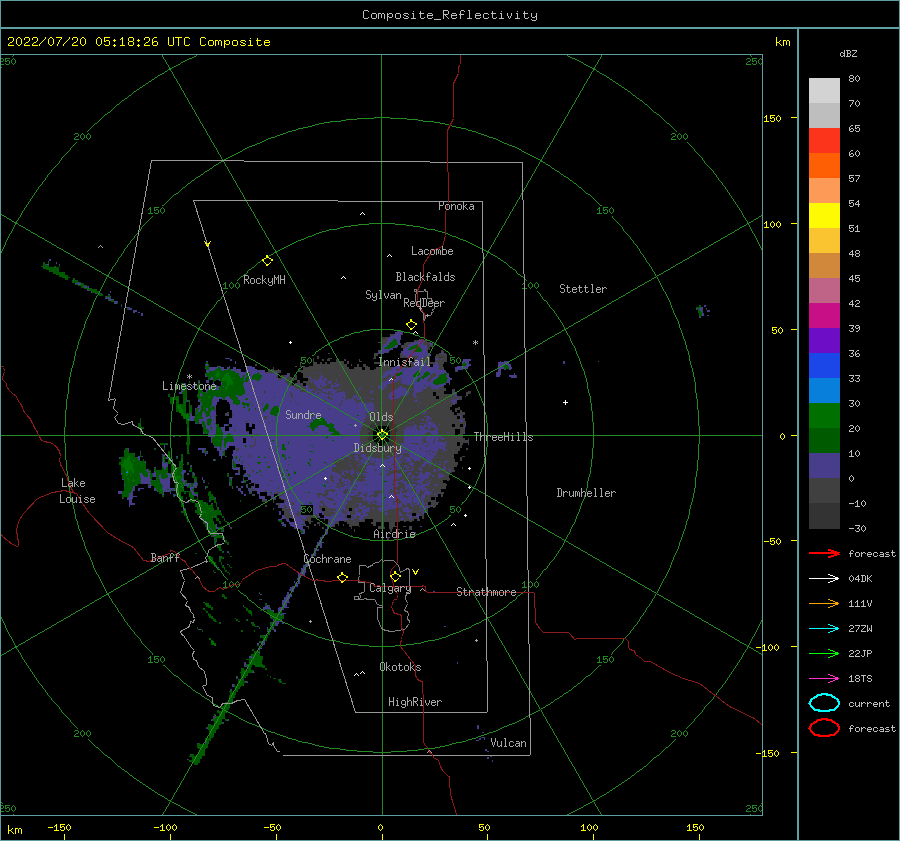
Task: Click the red 'forecast' ellipse icon
Action: [x=824, y=728]
